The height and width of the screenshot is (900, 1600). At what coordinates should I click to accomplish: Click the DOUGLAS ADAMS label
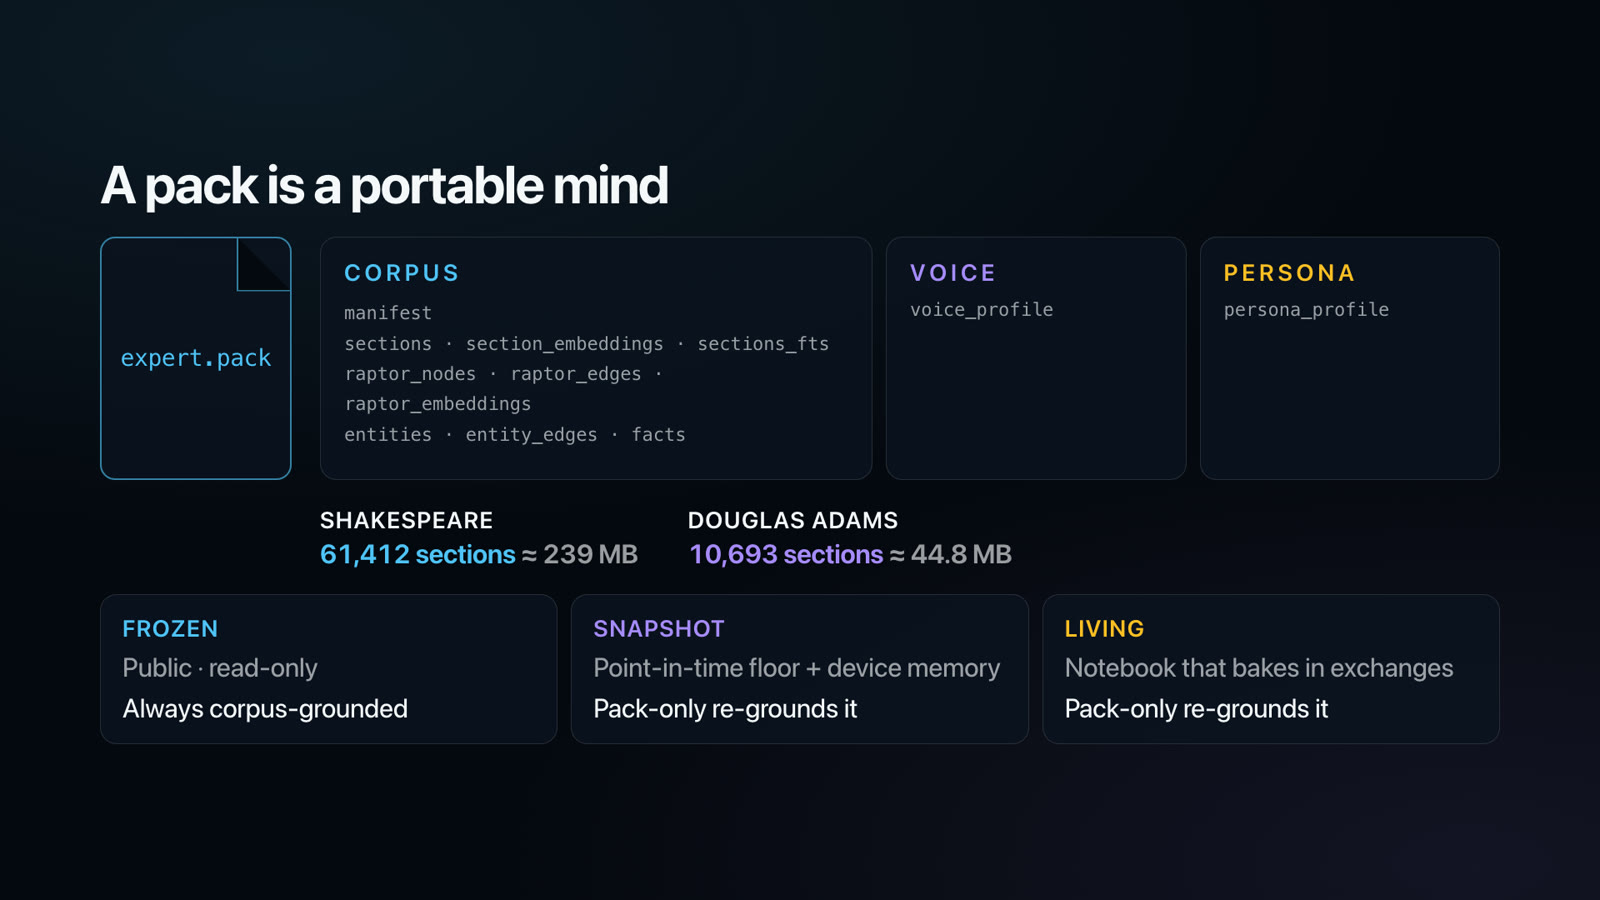tap(793, 520)
